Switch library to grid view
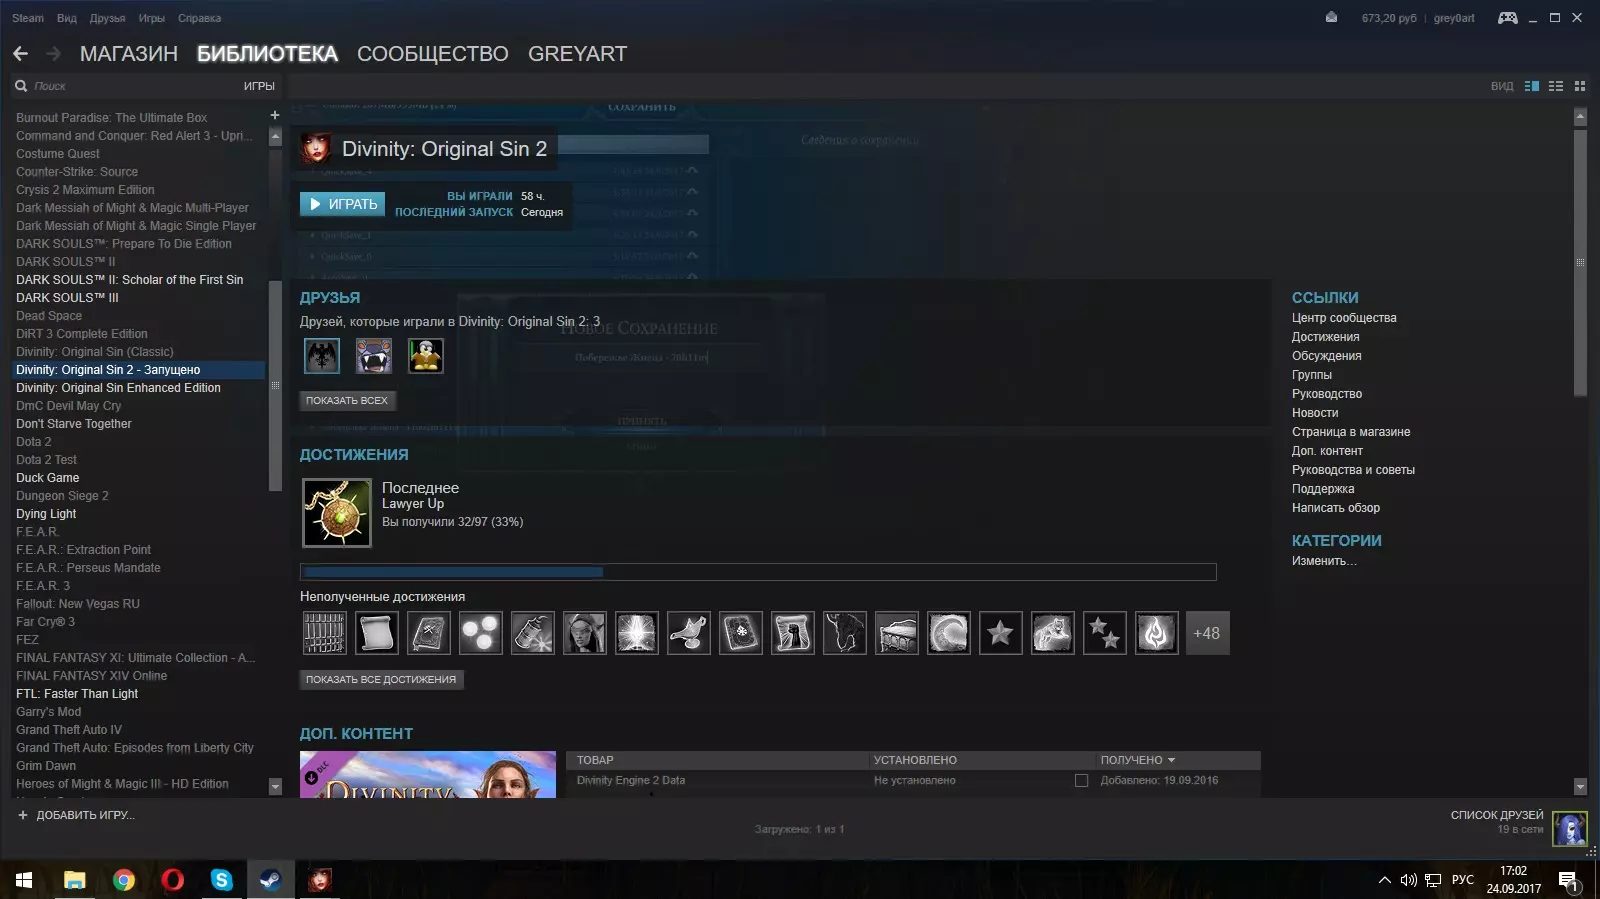The image size is (1600, 899). point(1580,86)
